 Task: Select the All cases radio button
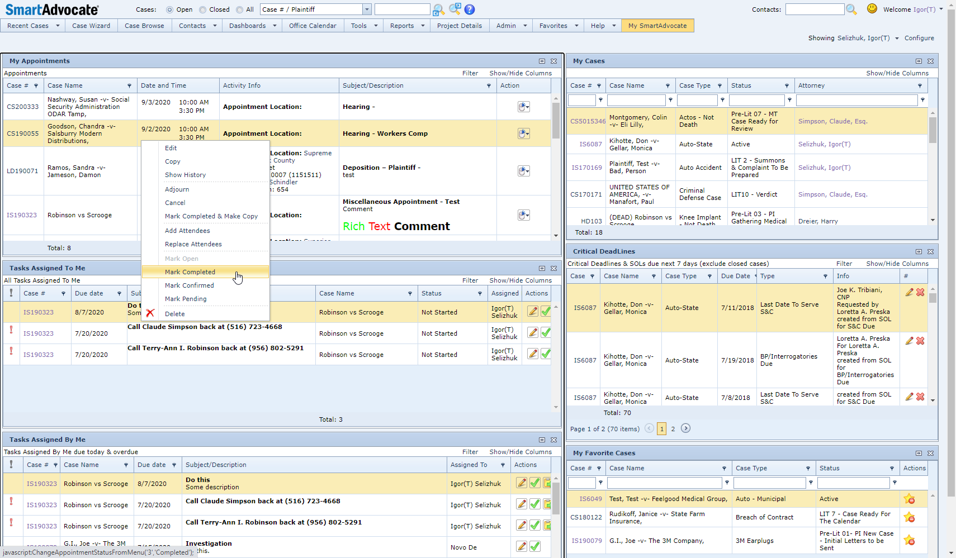[x=240, y=10]
